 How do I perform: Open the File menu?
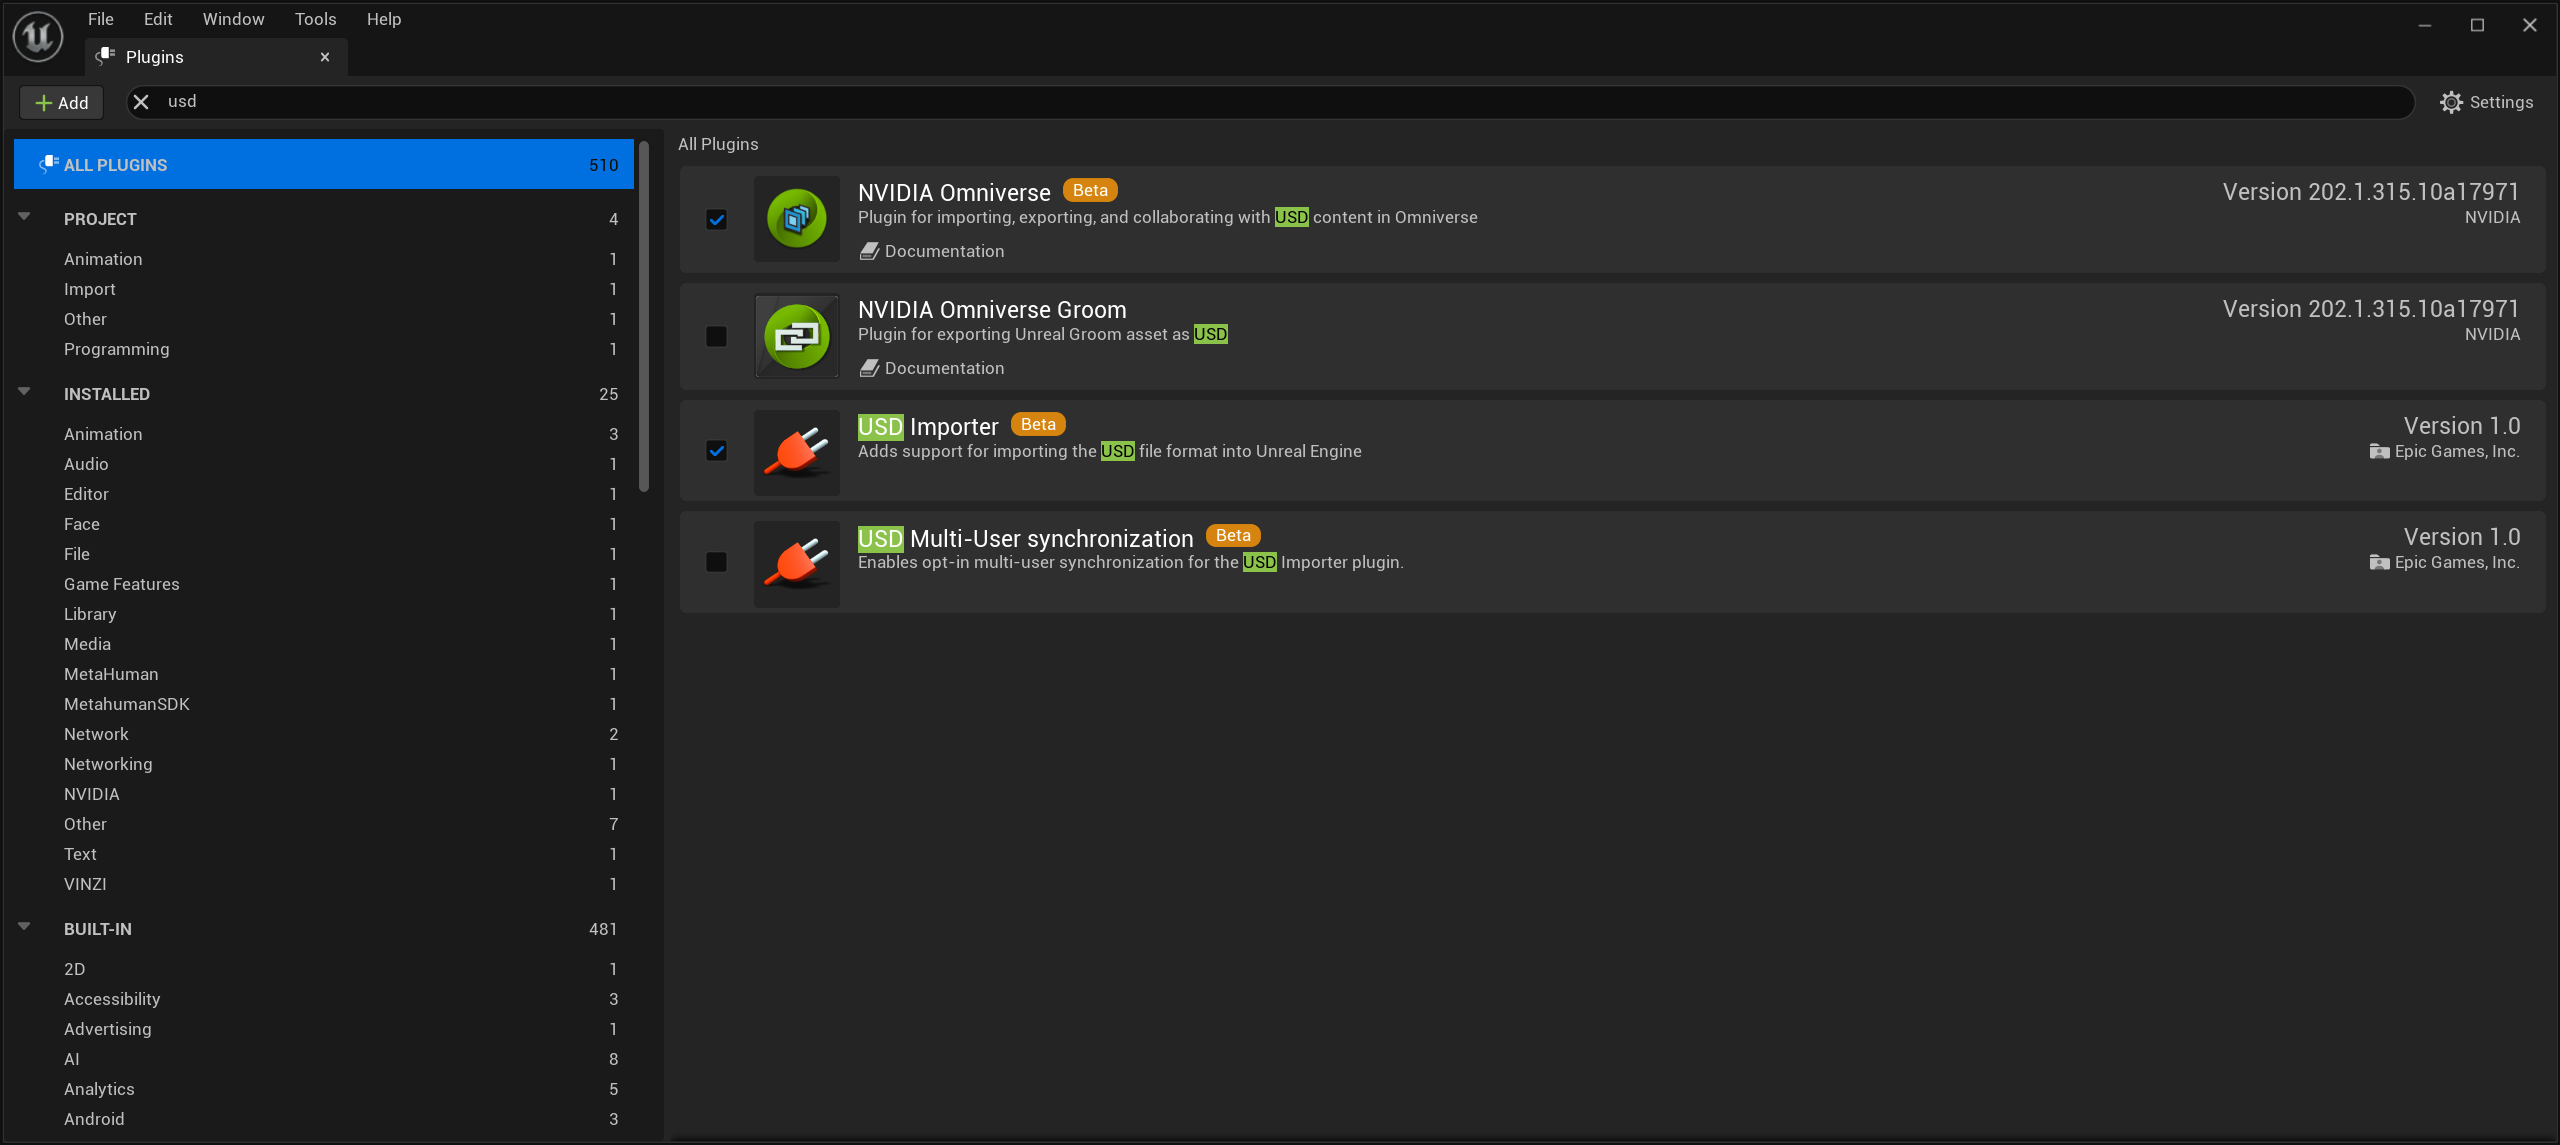coord(101,19)
